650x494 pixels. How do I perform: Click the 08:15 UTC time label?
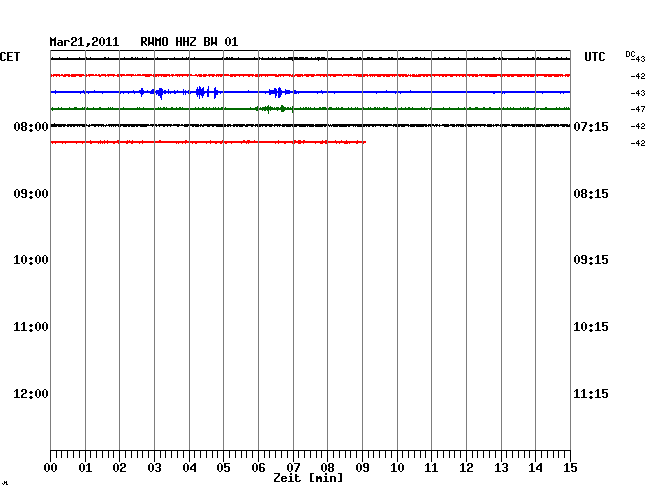[591, 194]
